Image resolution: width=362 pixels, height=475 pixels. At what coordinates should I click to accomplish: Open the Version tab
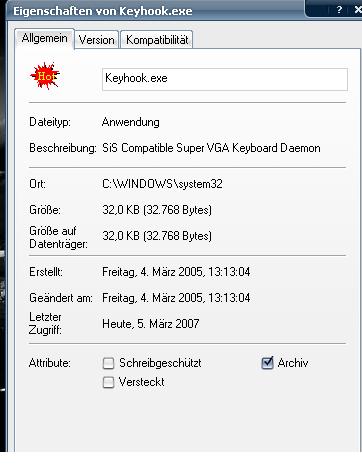[96, 40]
